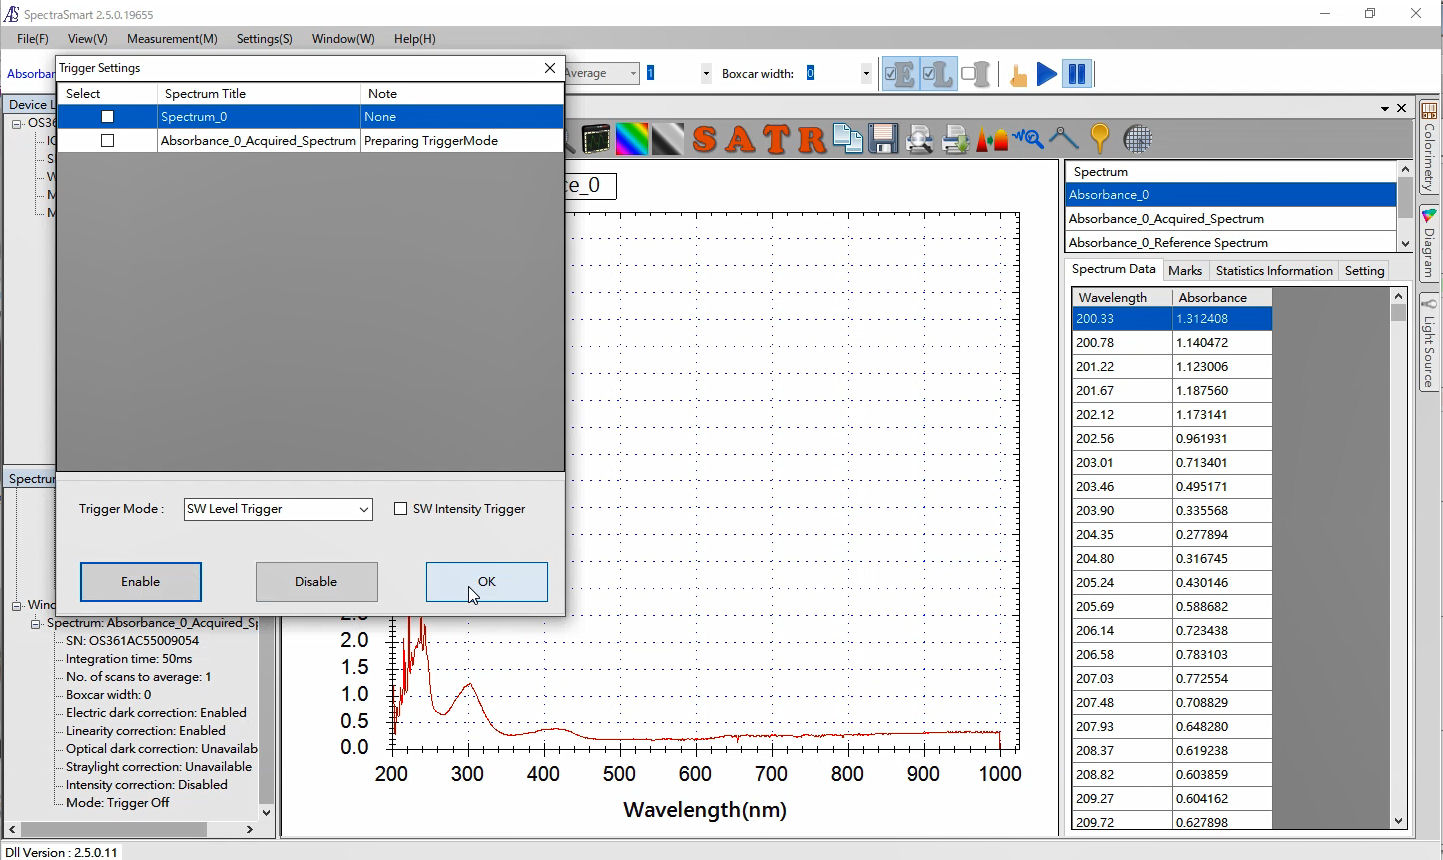Open the Measurement(M) menu
This screenshot has width=1443, height=860.
point(172,39)
